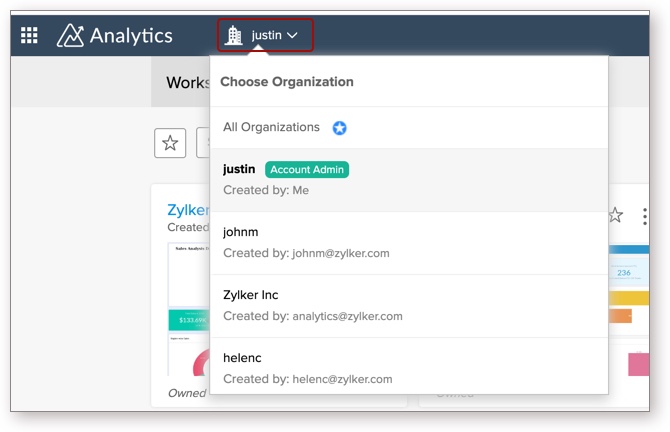Click 'Created by: analytics@zylker.com' text
The width and height of the screenshot is (670, 432).
tap(313, 316)
